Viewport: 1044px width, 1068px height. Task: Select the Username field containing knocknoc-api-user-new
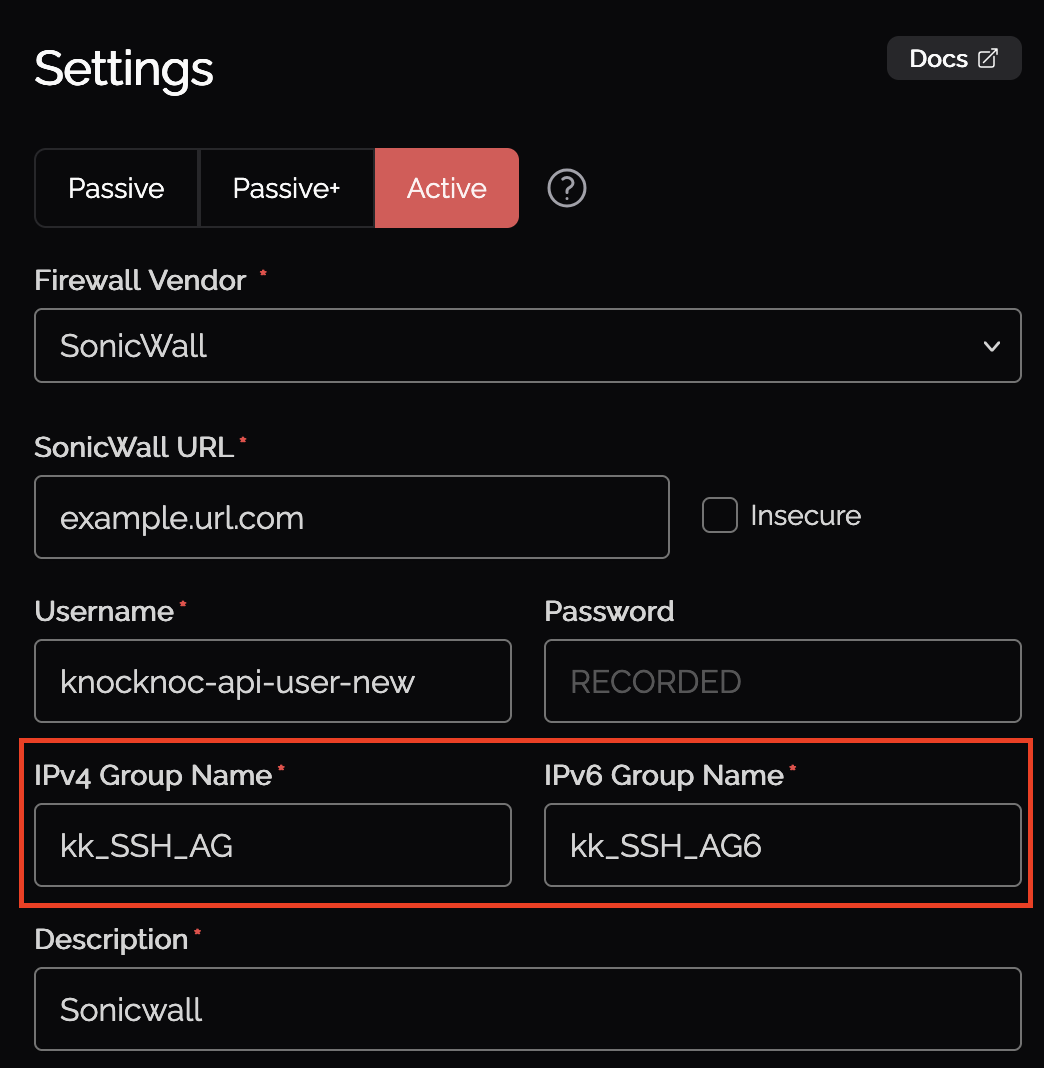[272, 681]
